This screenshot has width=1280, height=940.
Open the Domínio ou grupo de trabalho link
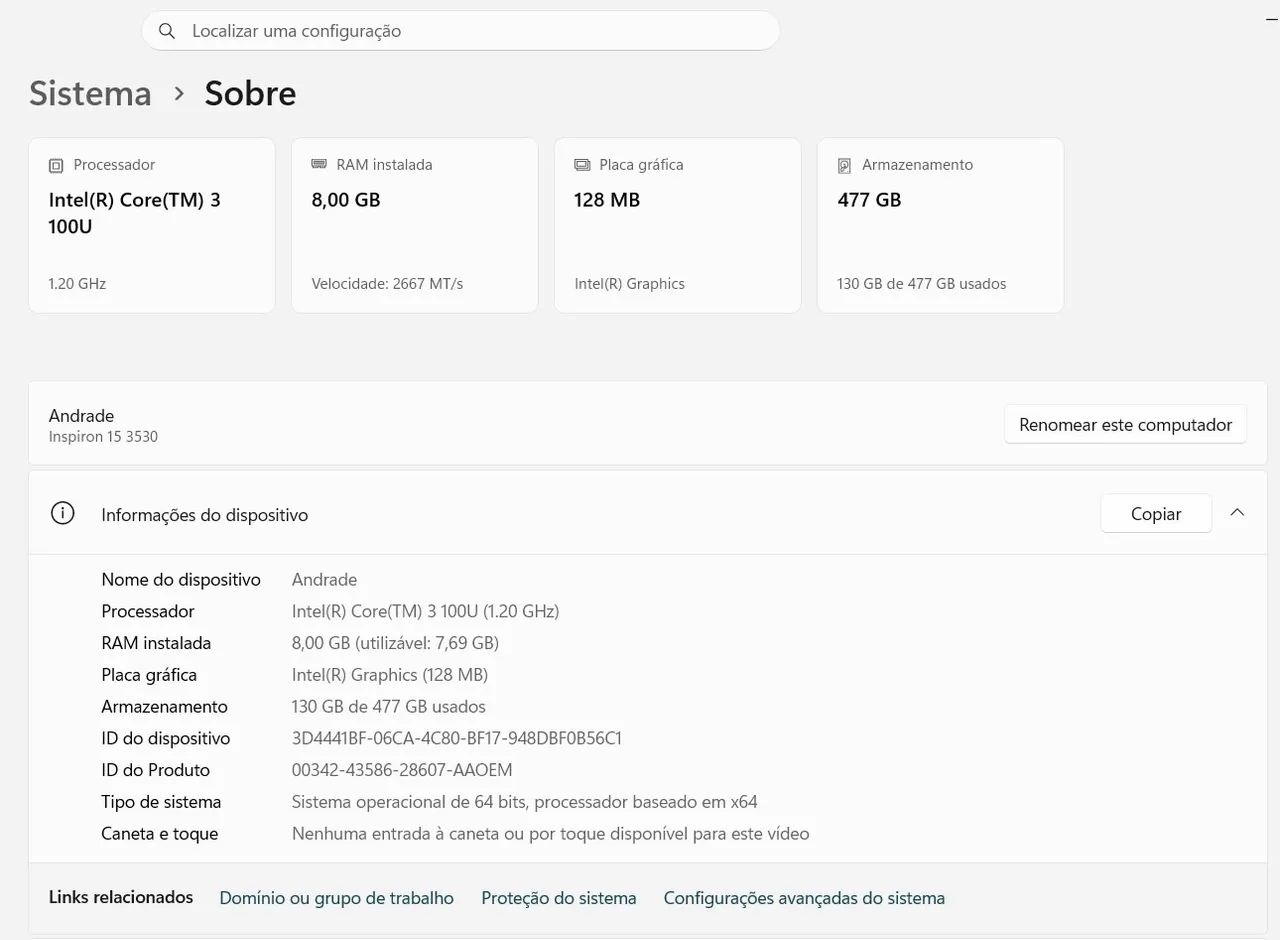(336, 898)
